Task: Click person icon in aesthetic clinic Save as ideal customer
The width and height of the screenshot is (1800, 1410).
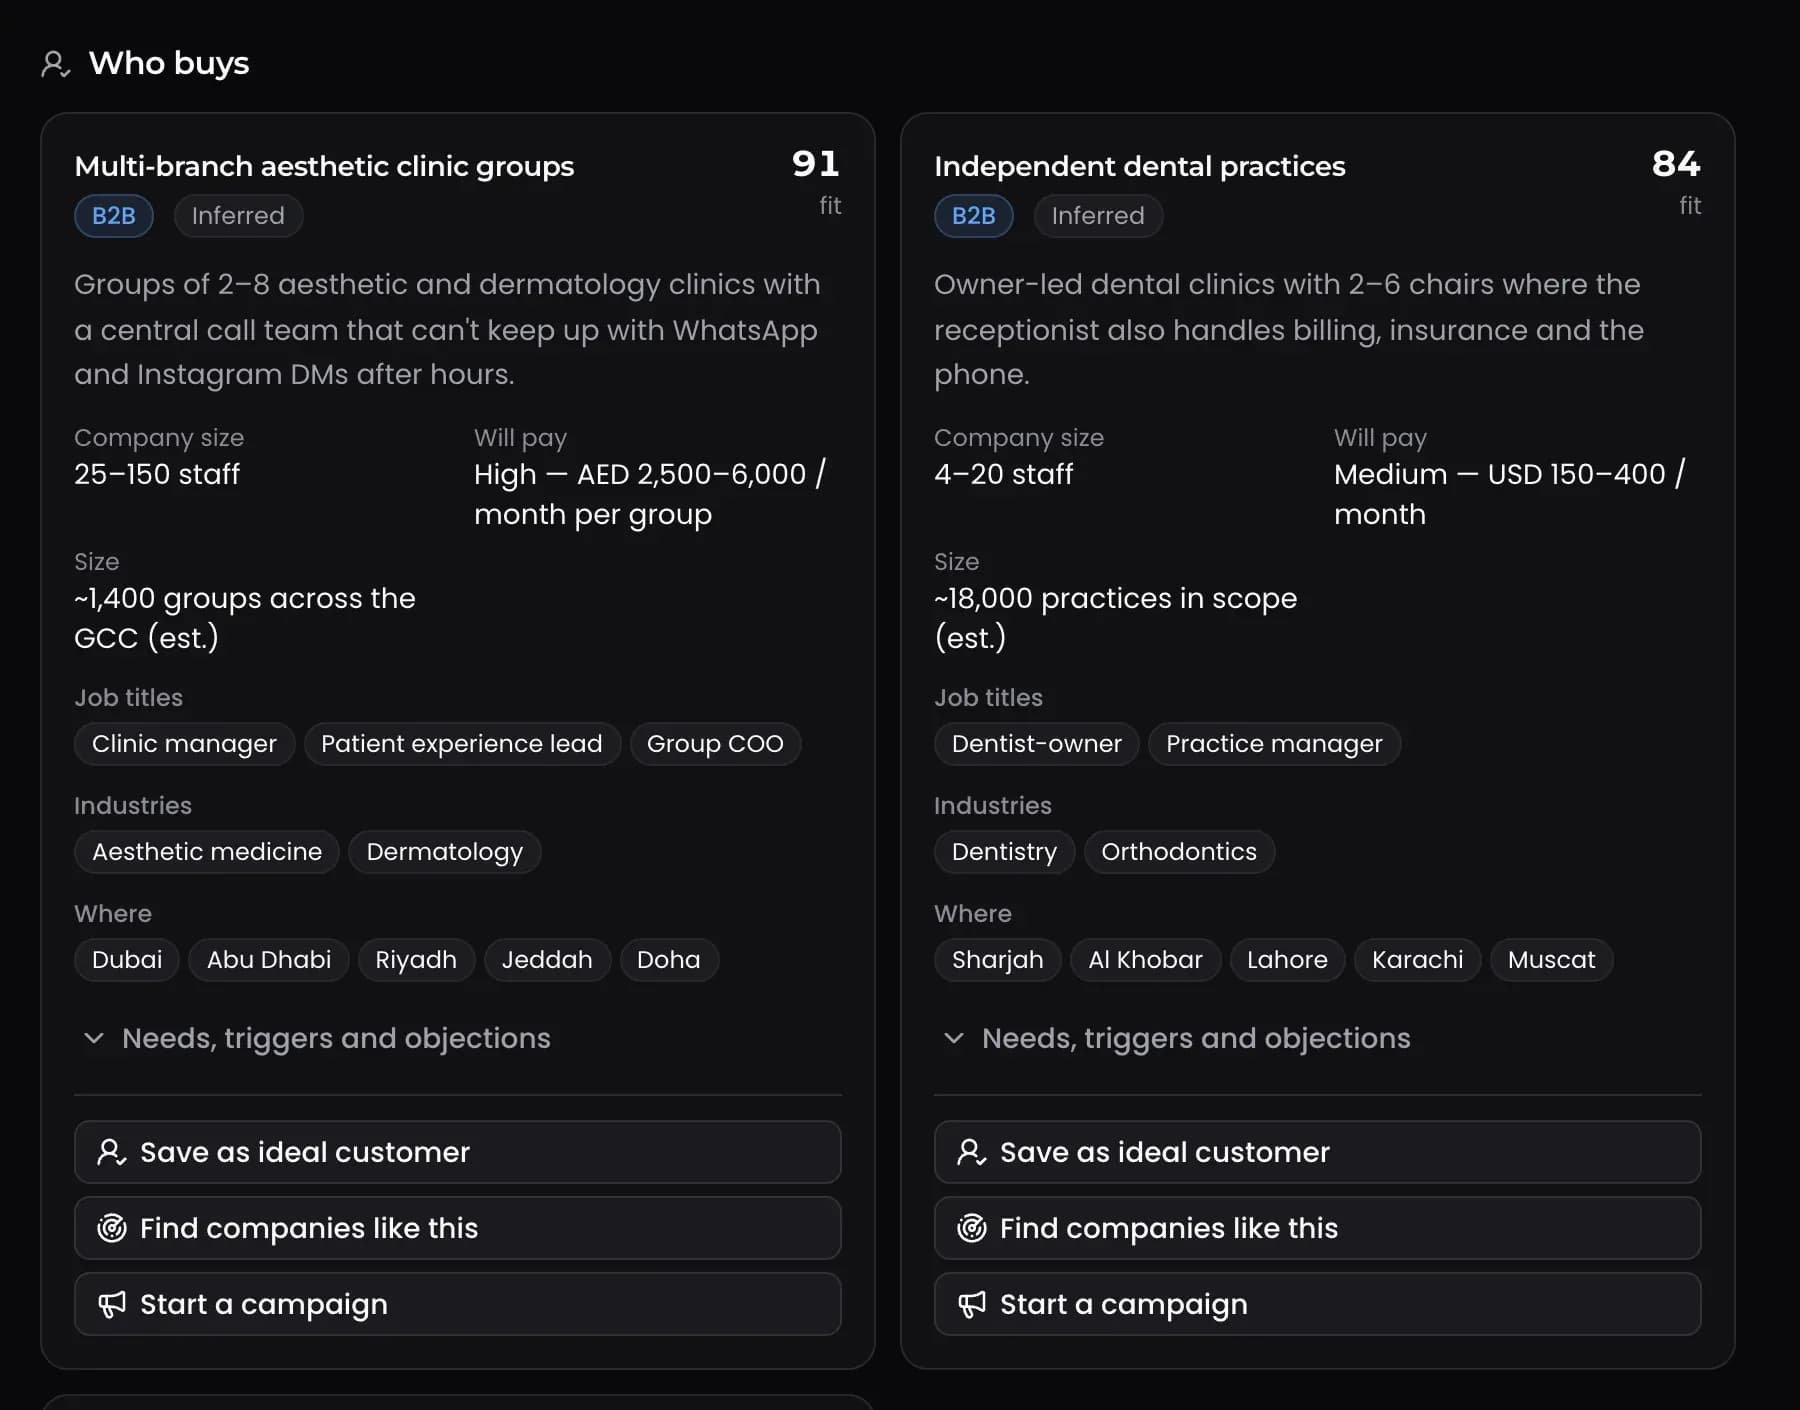Action: point(111,1152)
